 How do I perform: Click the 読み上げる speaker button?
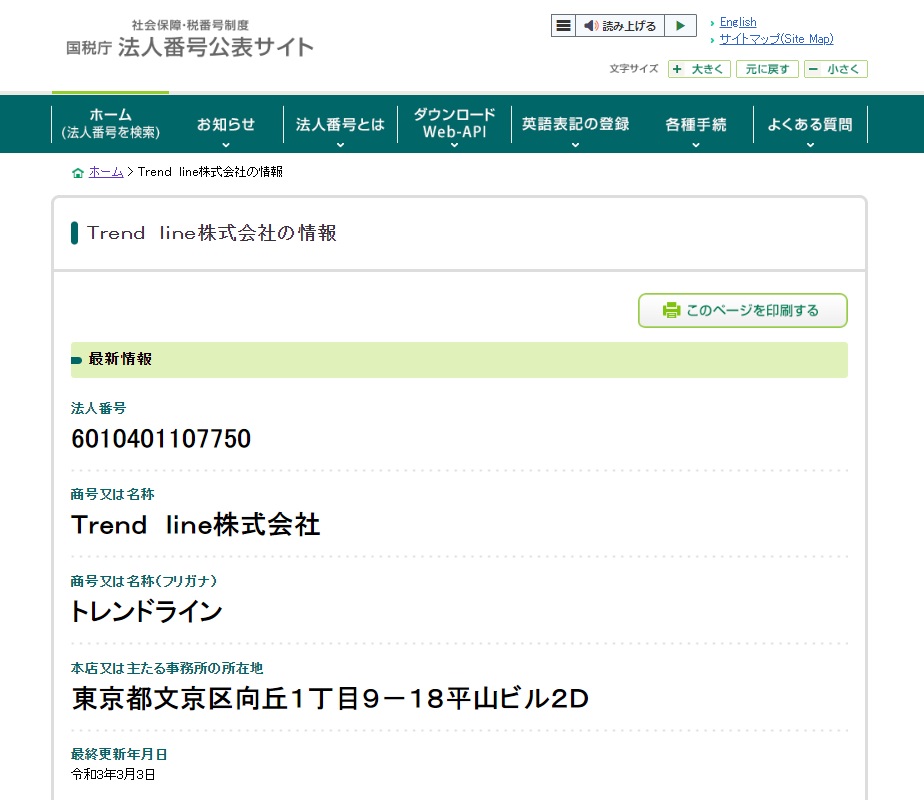tap(620, 25)
